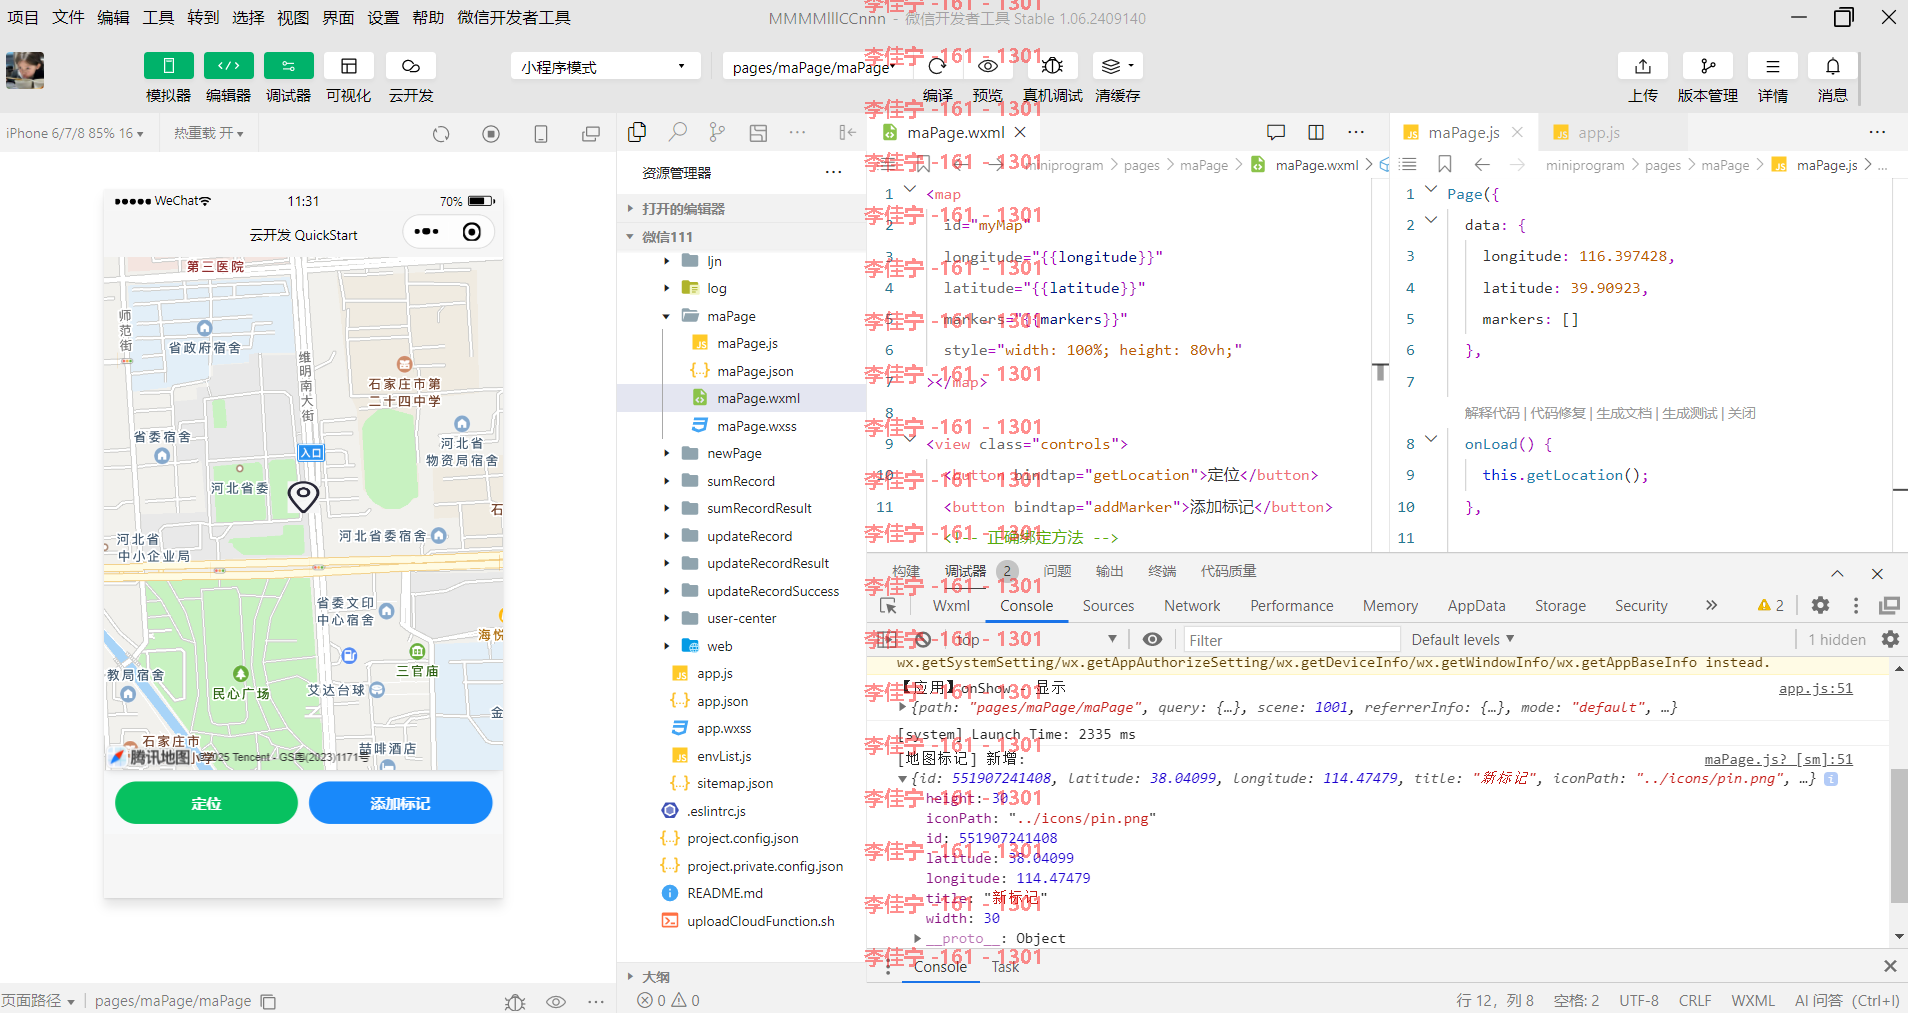Open the details (详情) icon
Image resolution: width=1908 pixels, height=1013 pixels.
tap(1772, 66)
